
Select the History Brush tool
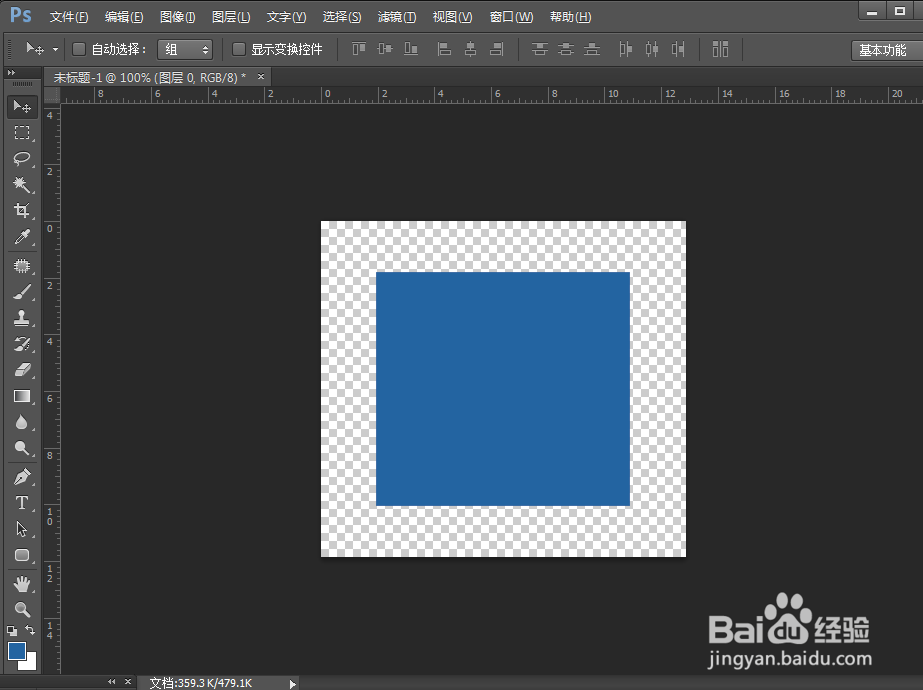(22, 344)
